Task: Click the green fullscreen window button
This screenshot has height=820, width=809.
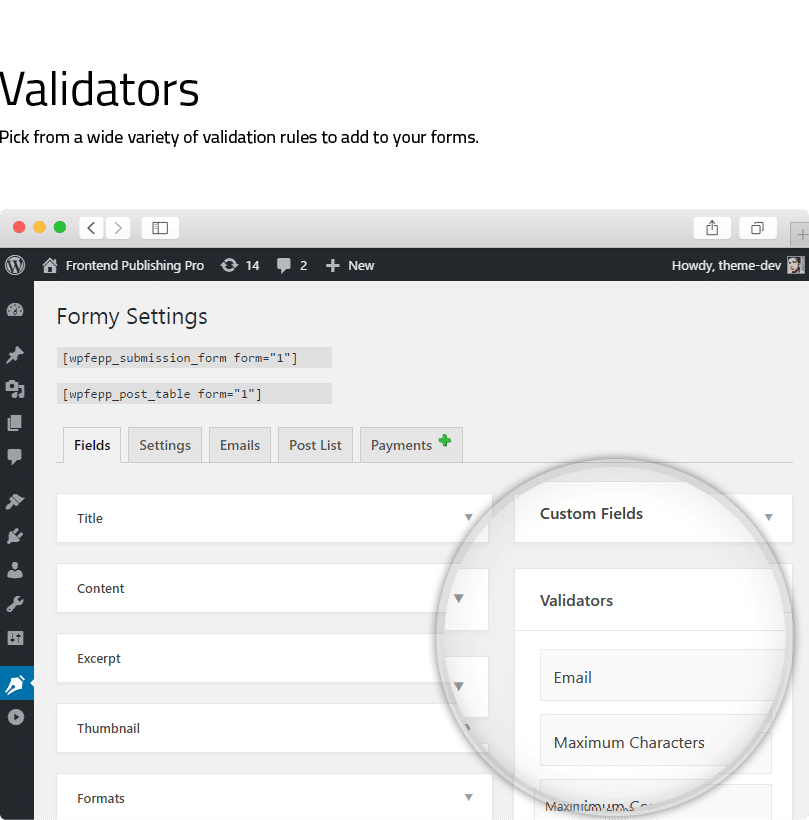Action: point(60,227)
